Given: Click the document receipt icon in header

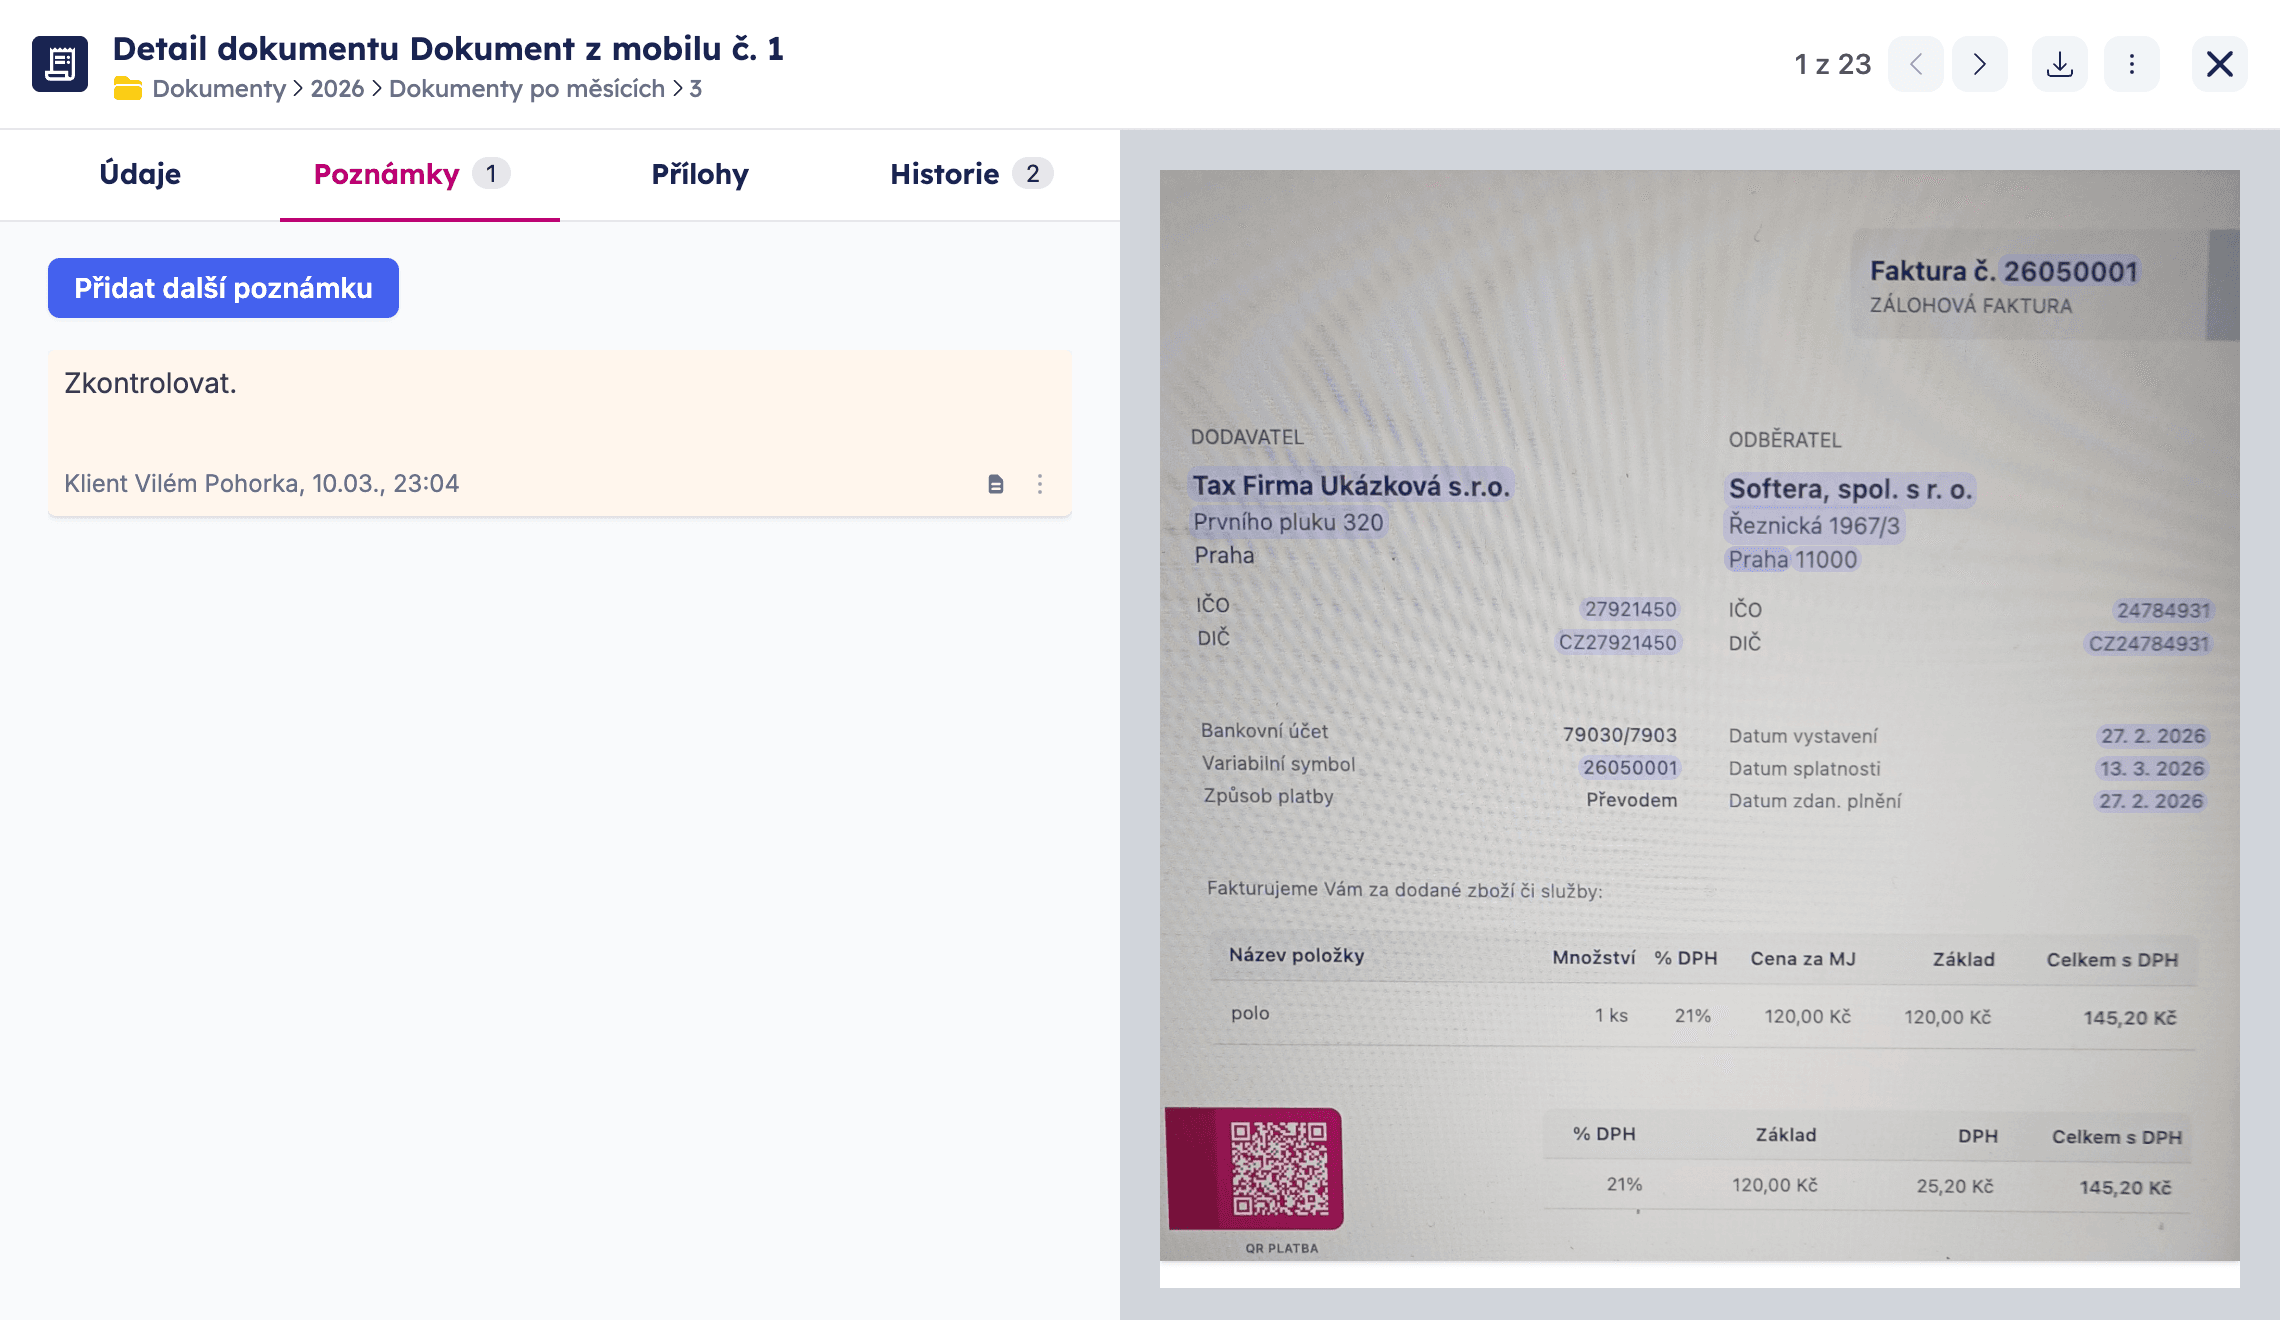Looking at the screenshot, I should 60,64.
